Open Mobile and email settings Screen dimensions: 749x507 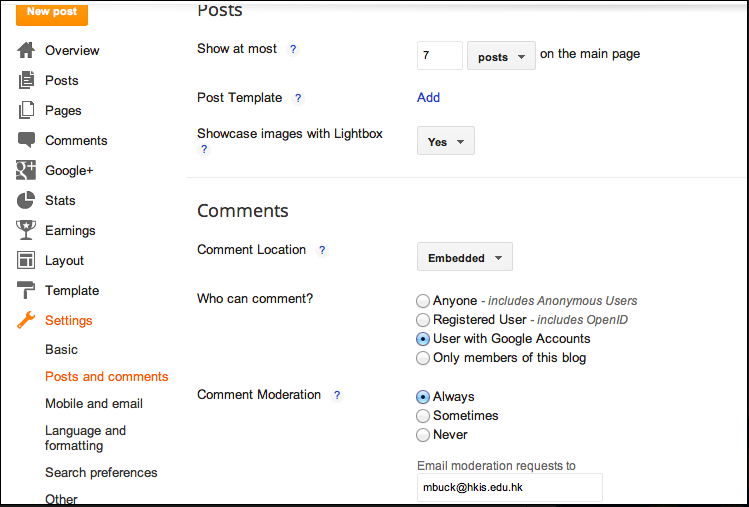pos(94,404)
